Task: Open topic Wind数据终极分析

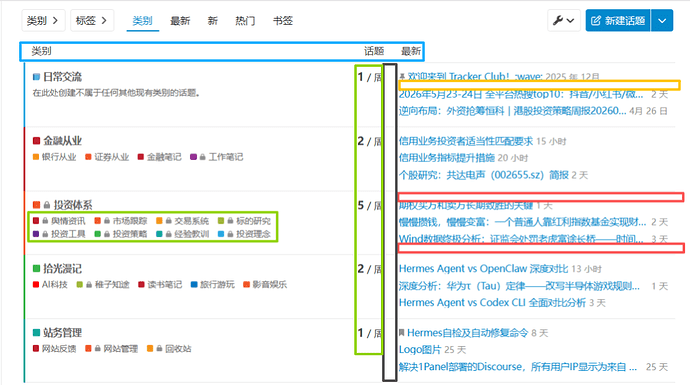Action: 521,239
